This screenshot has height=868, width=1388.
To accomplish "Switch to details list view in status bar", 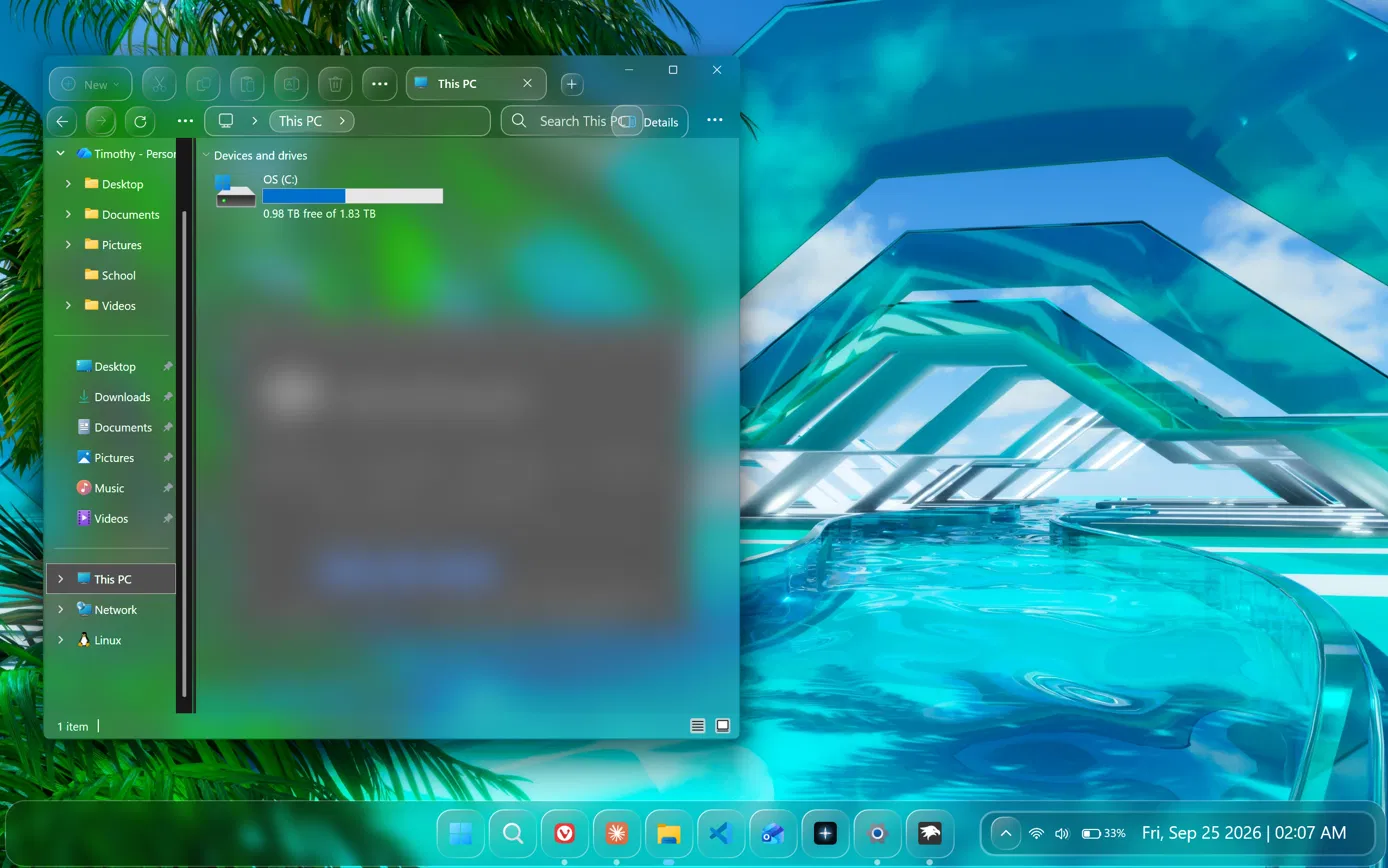I will [x=698, y=726].
